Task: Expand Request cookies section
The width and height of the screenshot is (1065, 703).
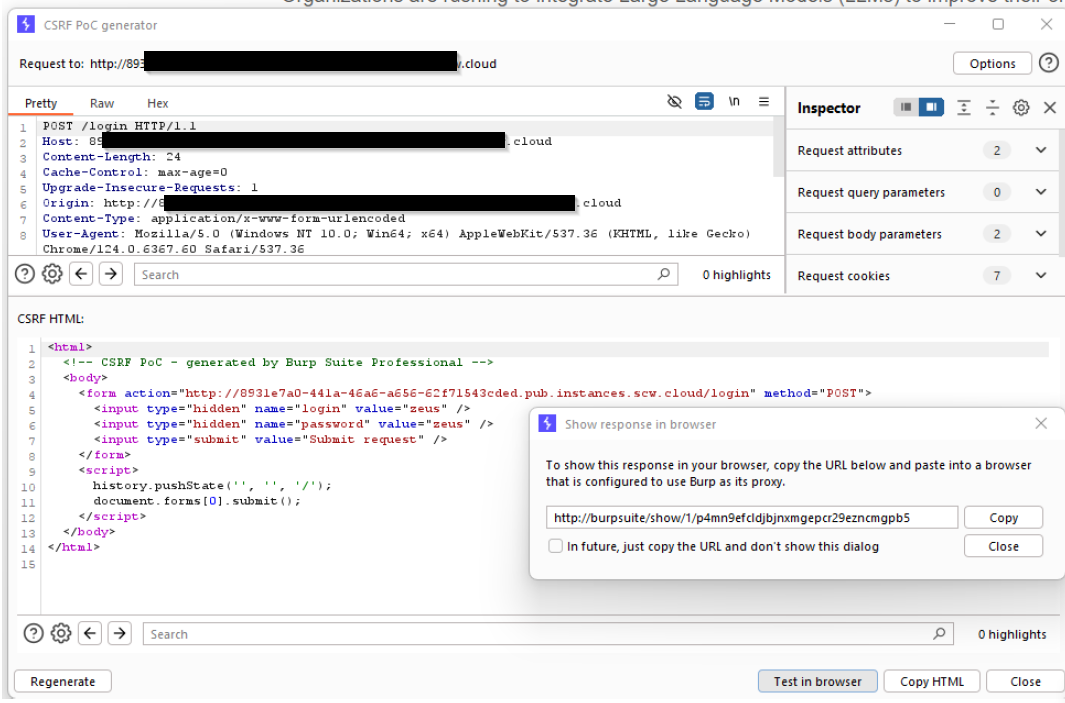Action: (1041, 276)
